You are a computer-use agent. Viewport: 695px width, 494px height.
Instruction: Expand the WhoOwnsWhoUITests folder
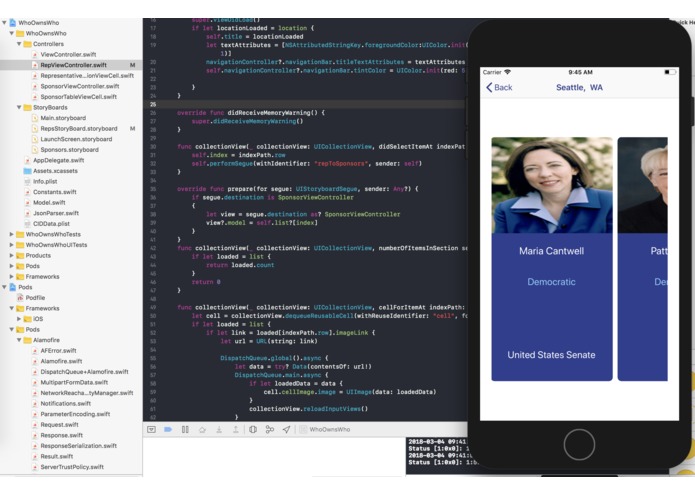coord(12,245)
